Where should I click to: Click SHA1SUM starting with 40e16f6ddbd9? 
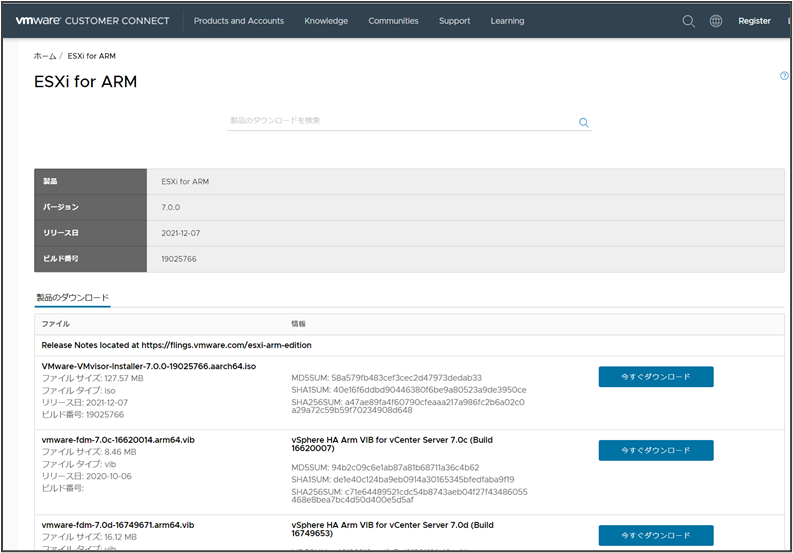tap(409, 390)
